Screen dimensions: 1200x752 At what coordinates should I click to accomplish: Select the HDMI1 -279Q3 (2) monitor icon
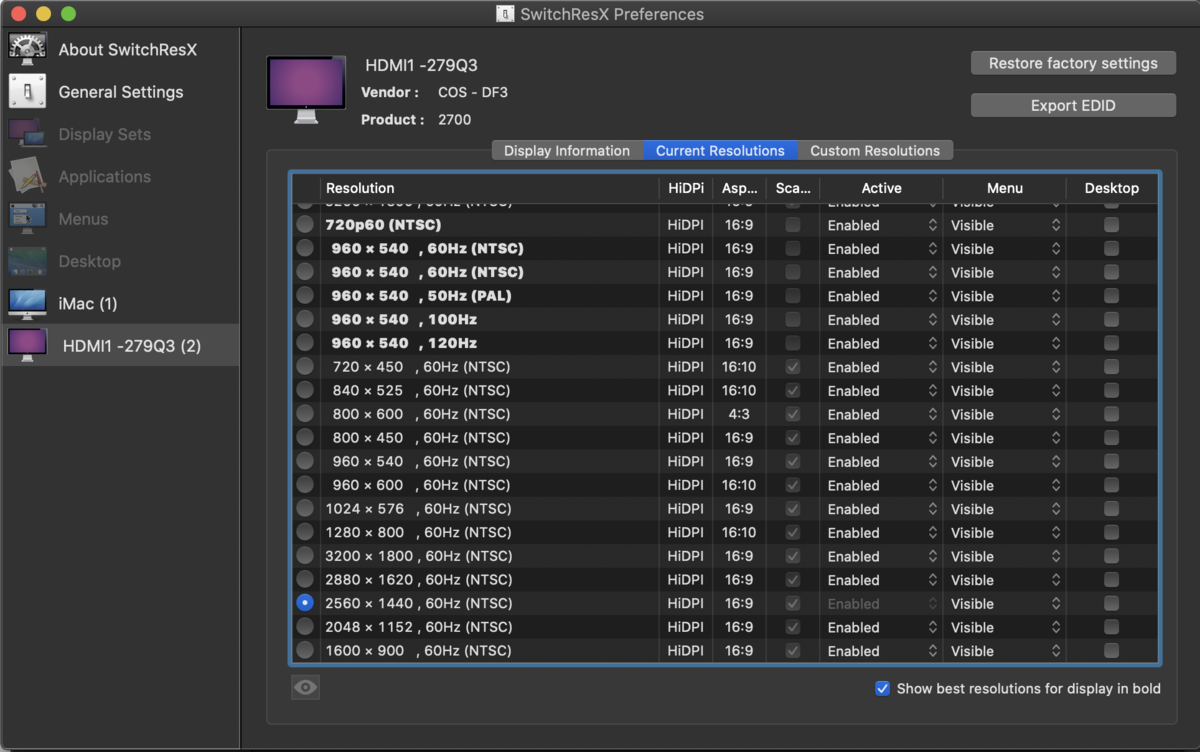[x=27, y=345]
